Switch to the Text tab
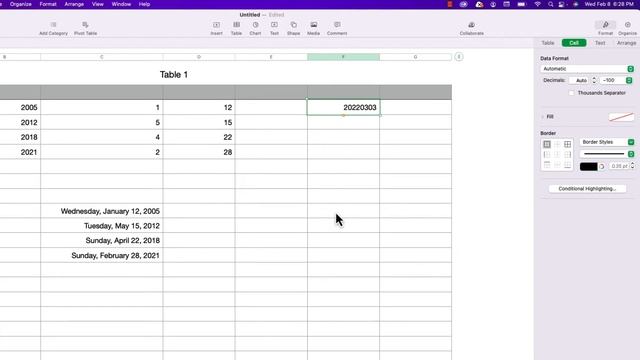Image resolution: width=640 pixels, height=360 pixels. tap(600, 43)
